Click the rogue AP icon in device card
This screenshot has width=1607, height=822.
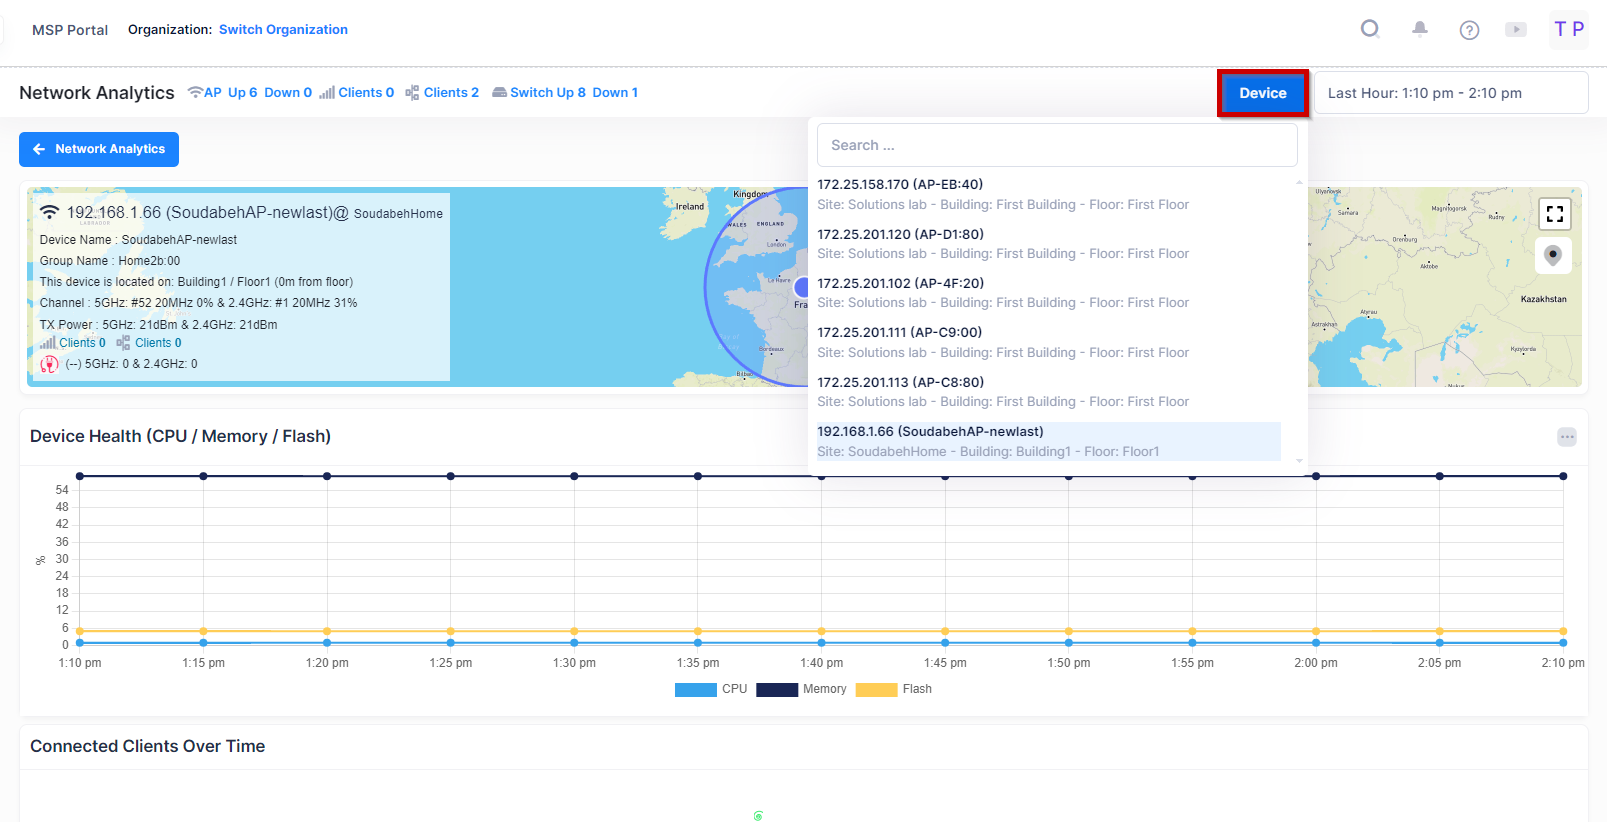(49, 364)
